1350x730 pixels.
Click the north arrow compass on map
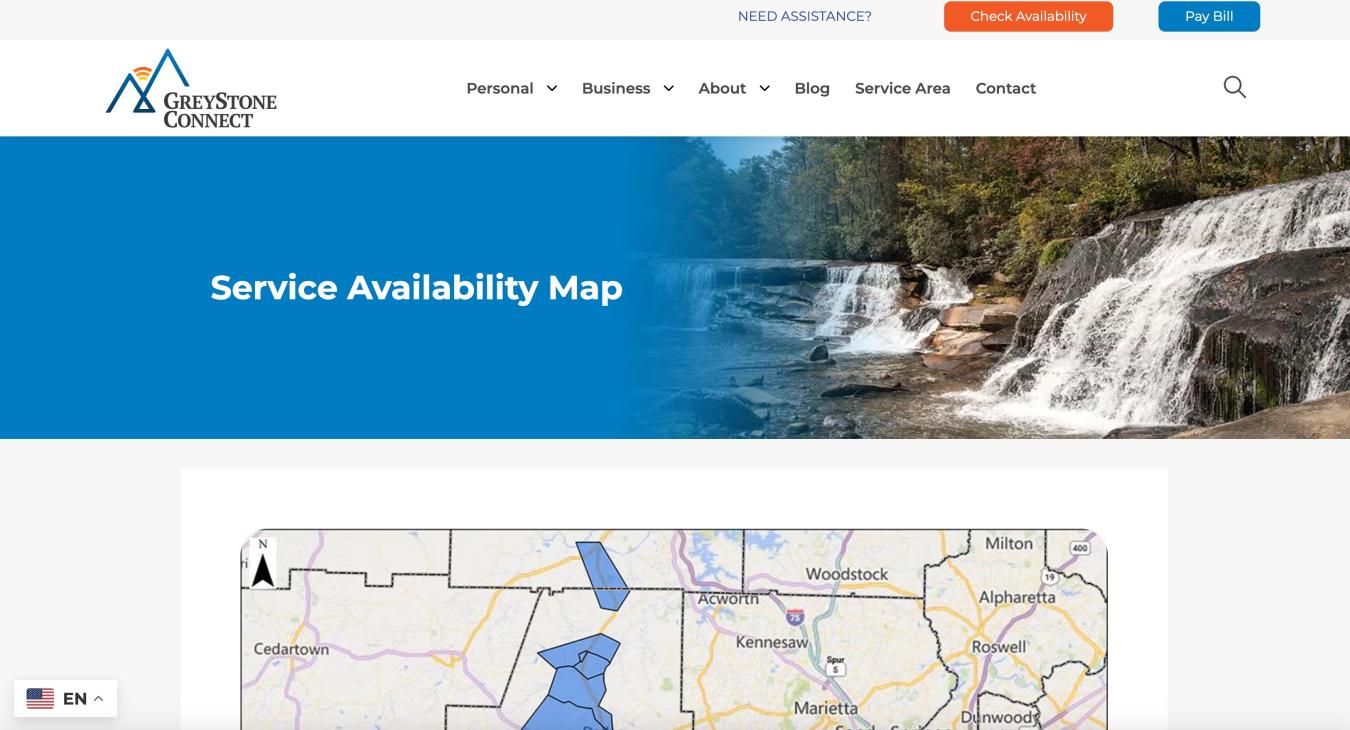click(x=263, y=564)
